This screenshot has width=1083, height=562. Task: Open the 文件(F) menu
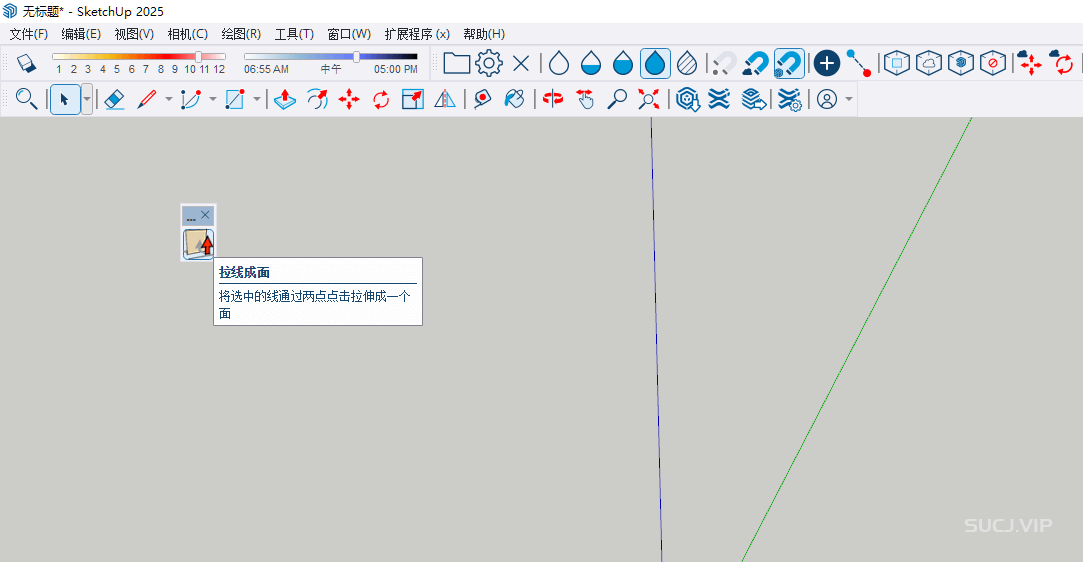point(28,34)
